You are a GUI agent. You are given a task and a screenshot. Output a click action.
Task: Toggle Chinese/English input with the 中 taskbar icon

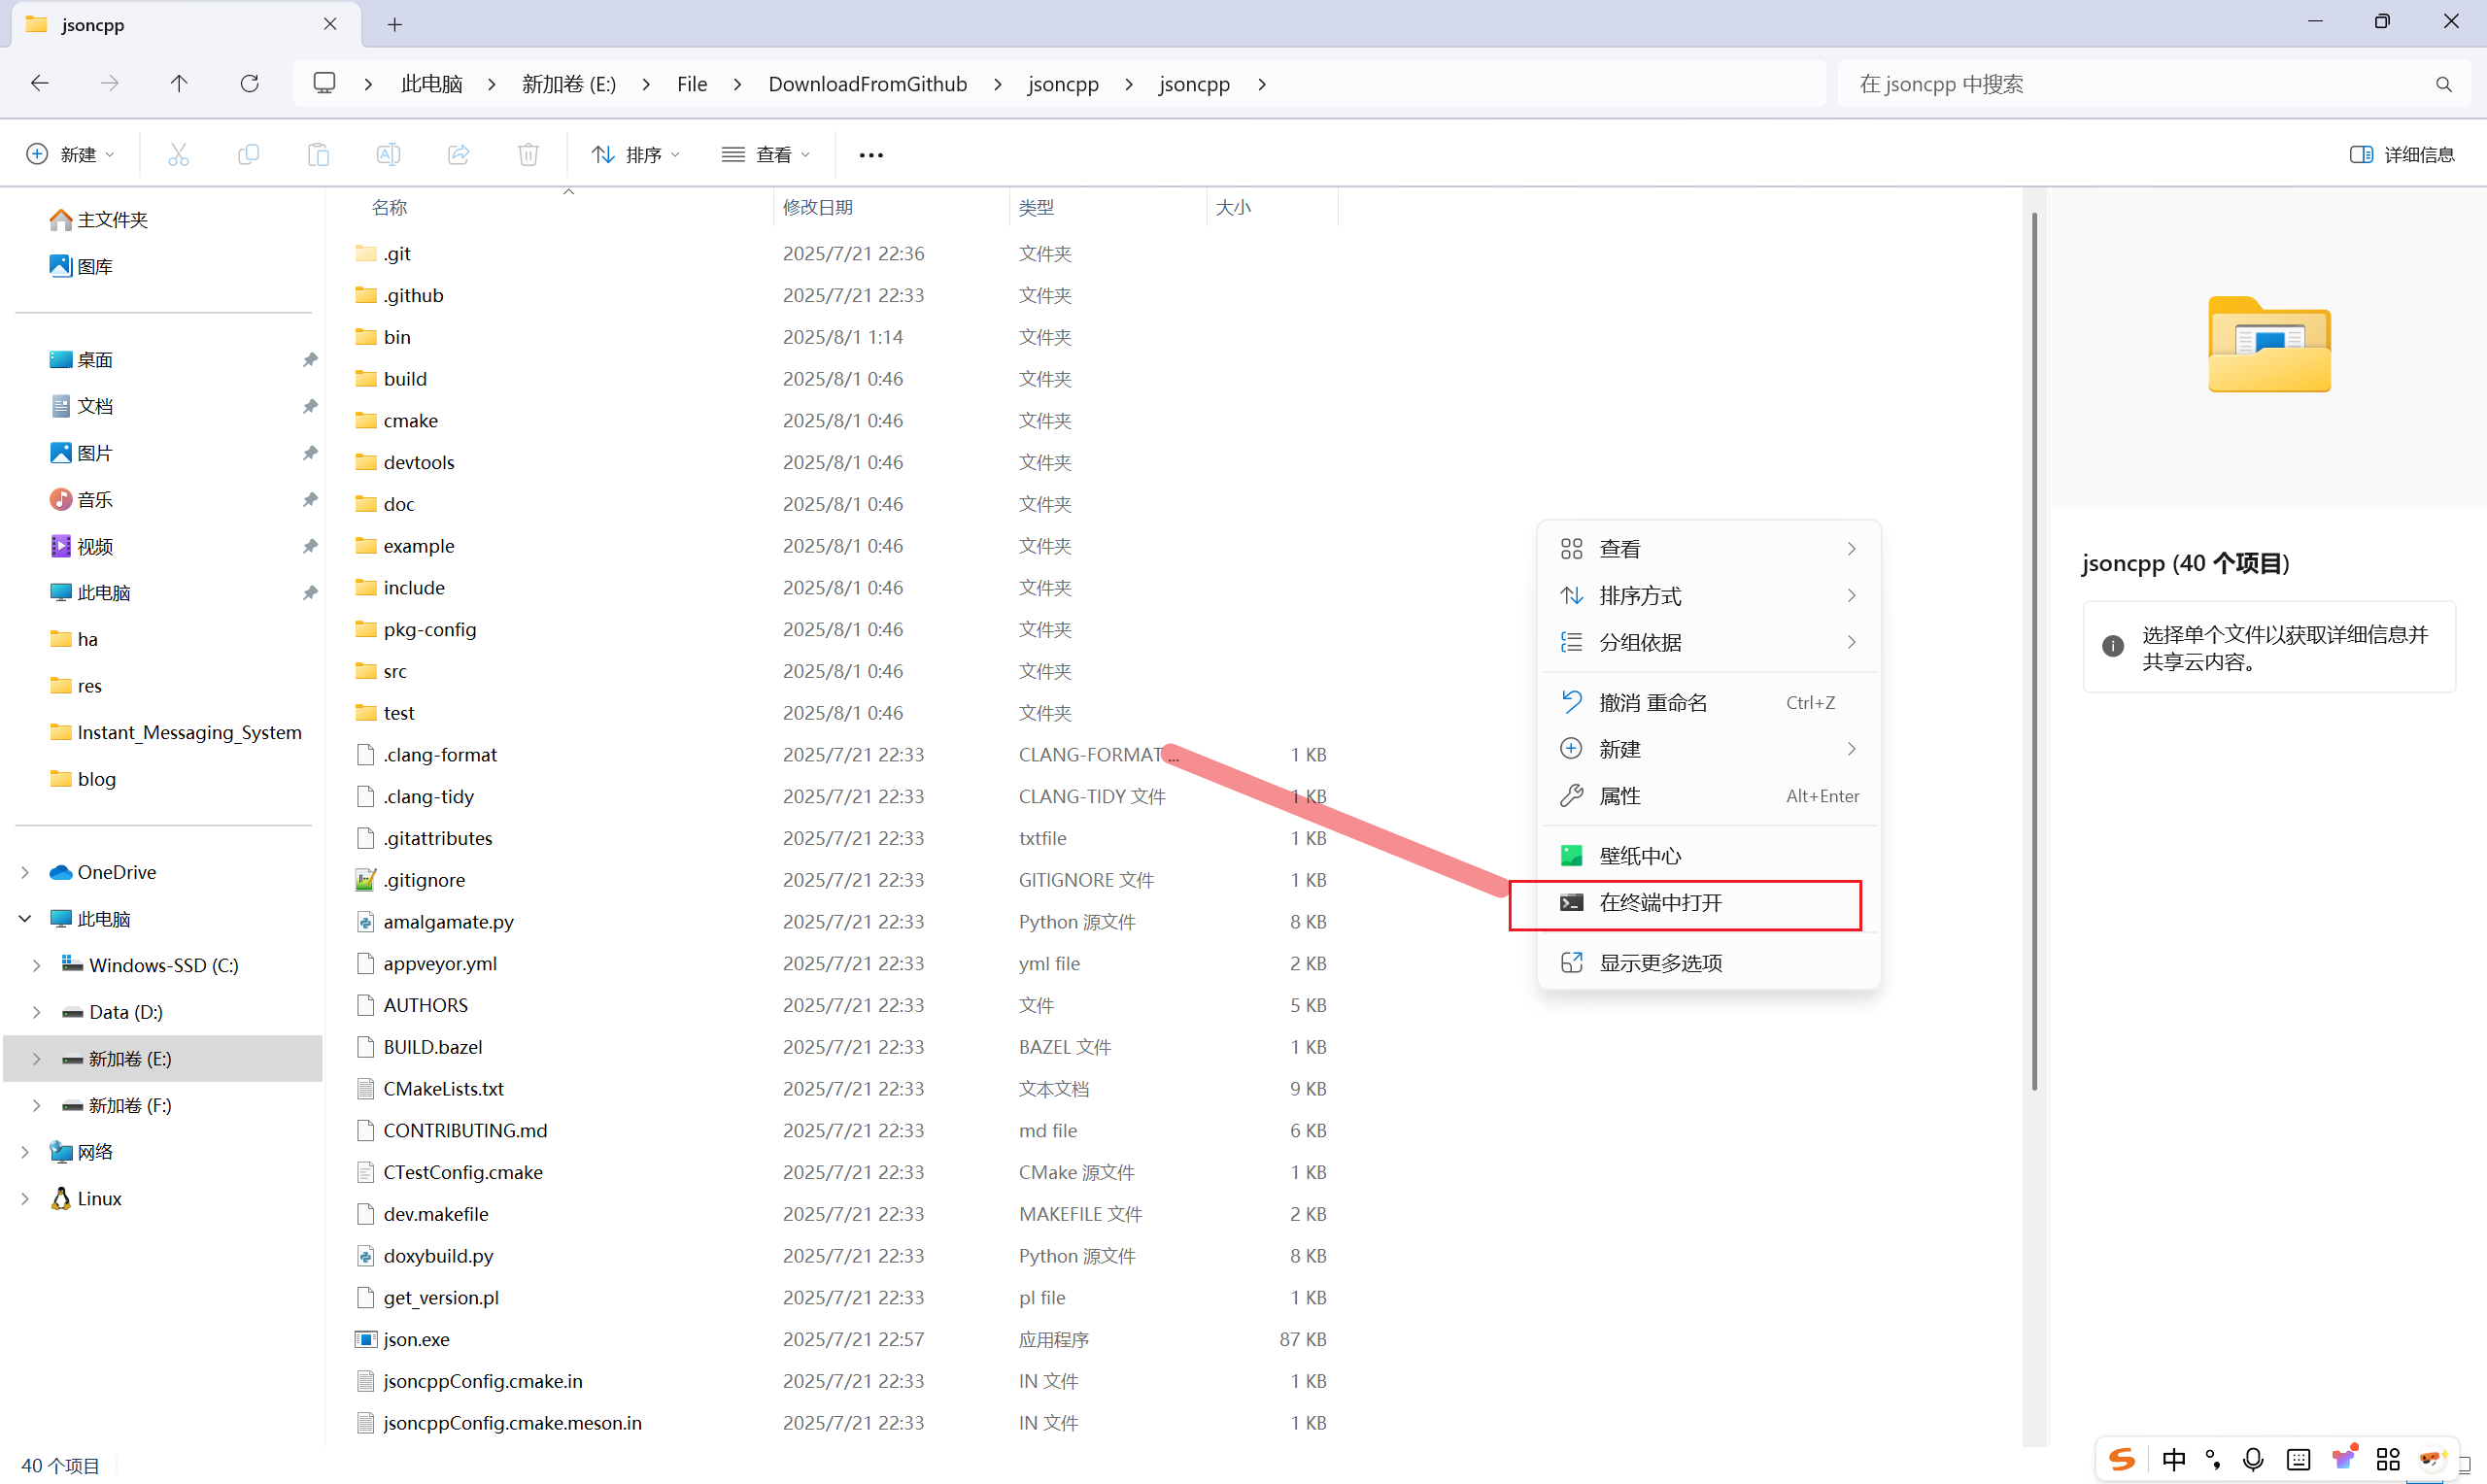[2174, 1459]
